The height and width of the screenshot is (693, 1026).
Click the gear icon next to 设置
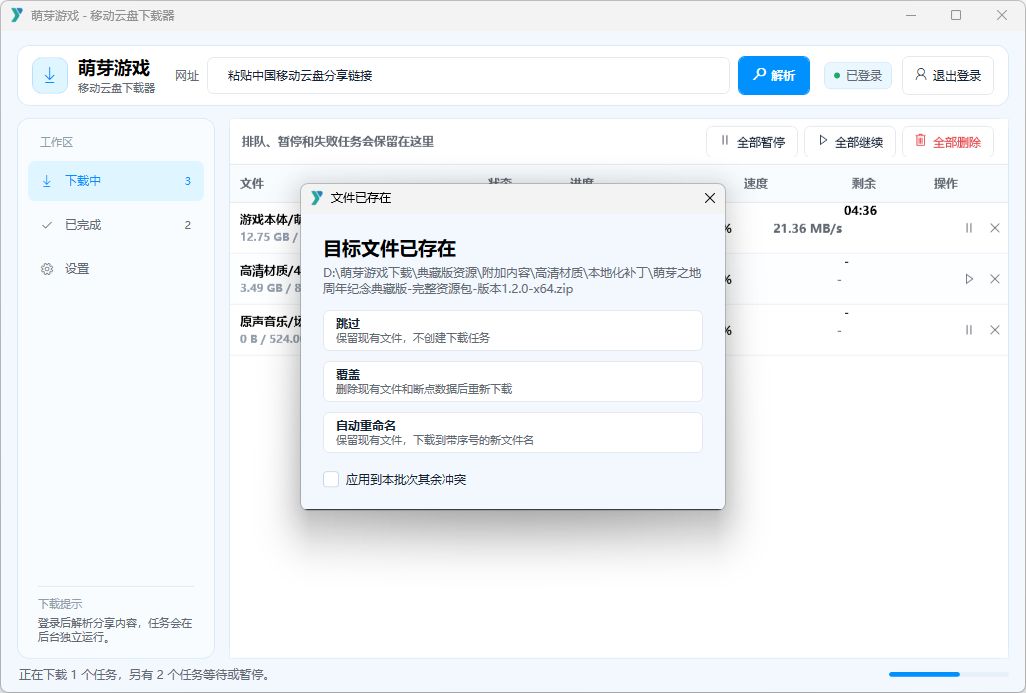[x=47, y=269]
